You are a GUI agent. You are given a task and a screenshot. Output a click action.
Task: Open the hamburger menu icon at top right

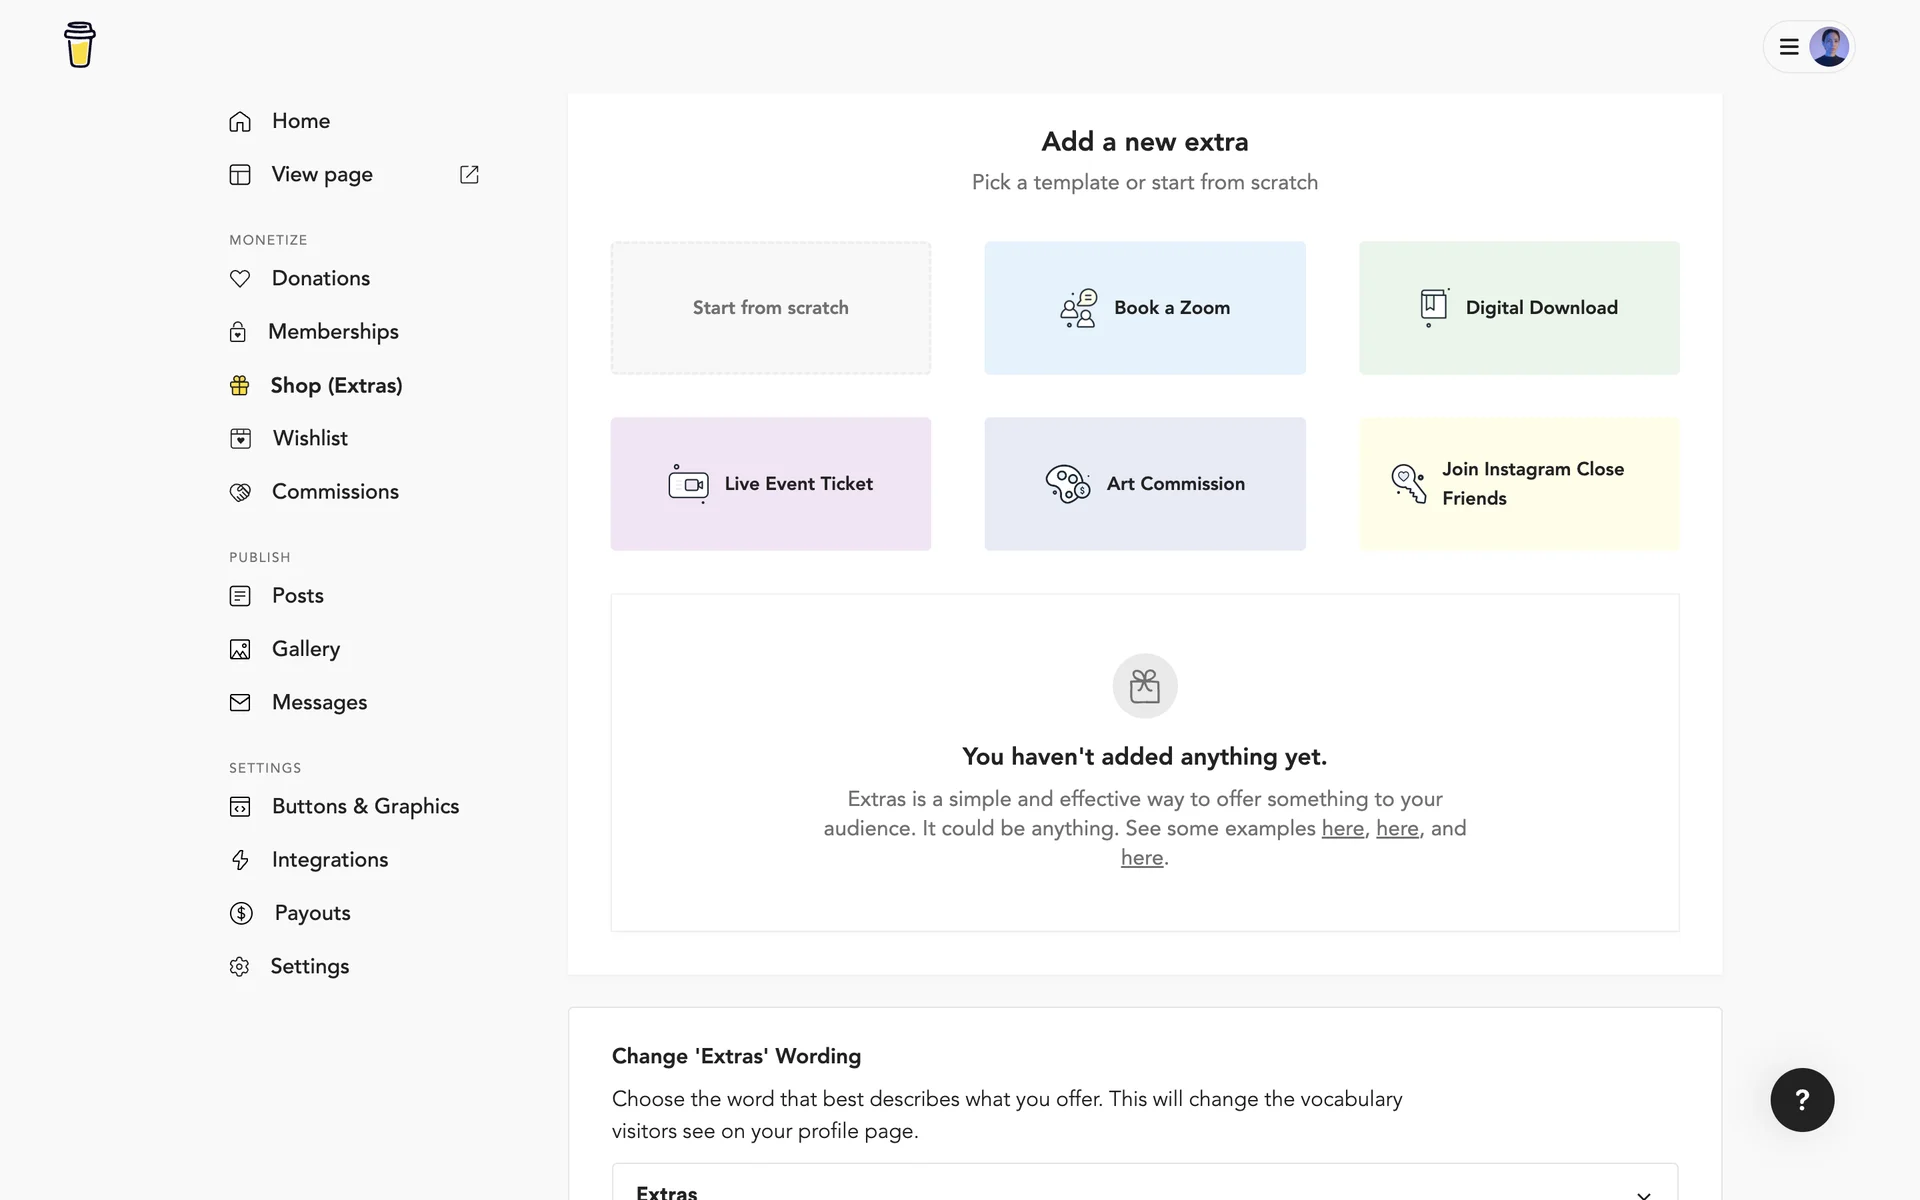[x=1789, y=47]
